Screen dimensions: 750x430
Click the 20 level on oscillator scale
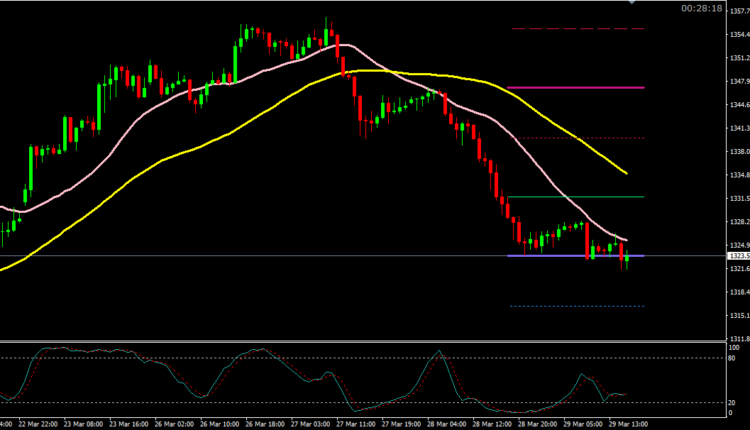pyautogui.click(x=731, y=401)
